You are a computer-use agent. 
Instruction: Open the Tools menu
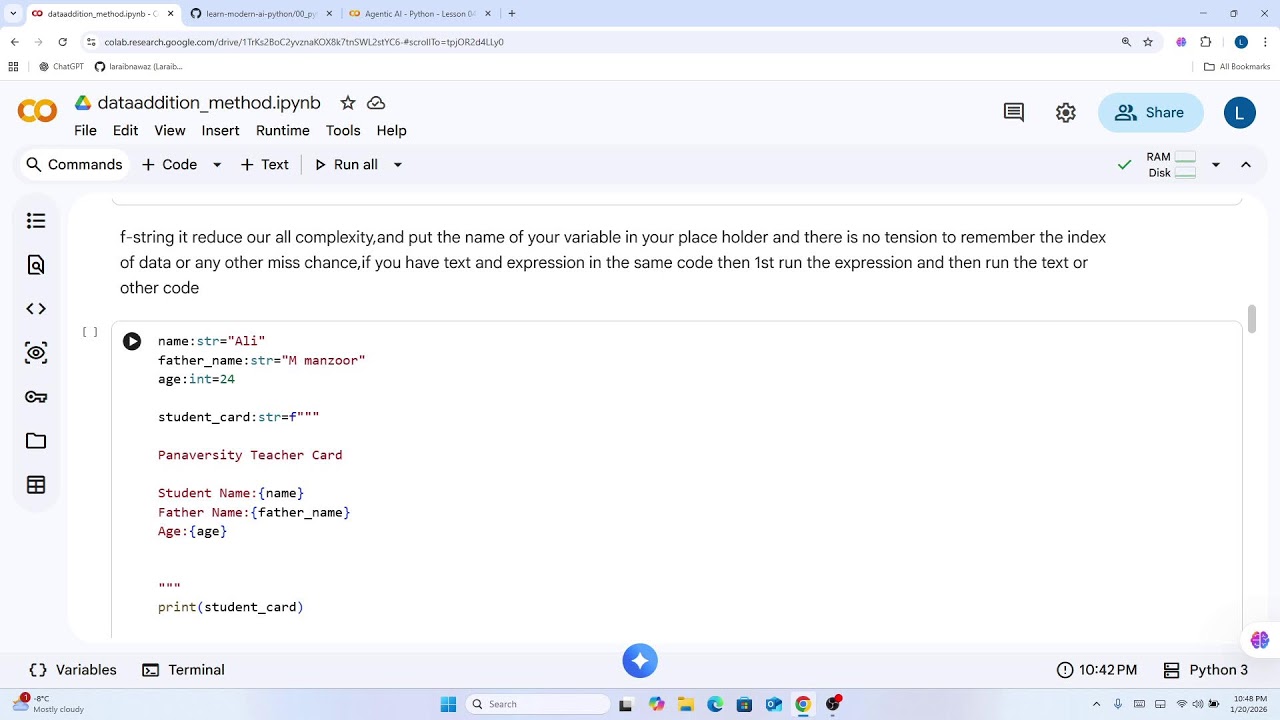point(343,130)
